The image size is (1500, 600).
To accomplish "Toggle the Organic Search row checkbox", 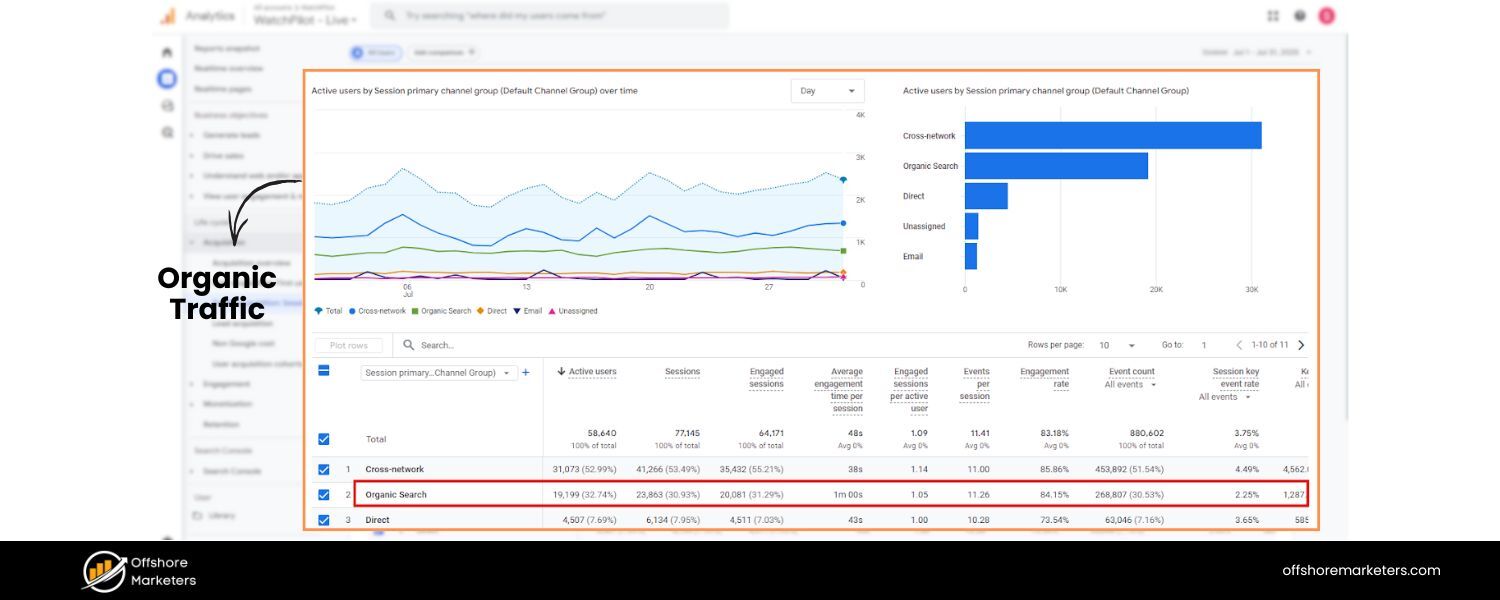I will 324,494.
